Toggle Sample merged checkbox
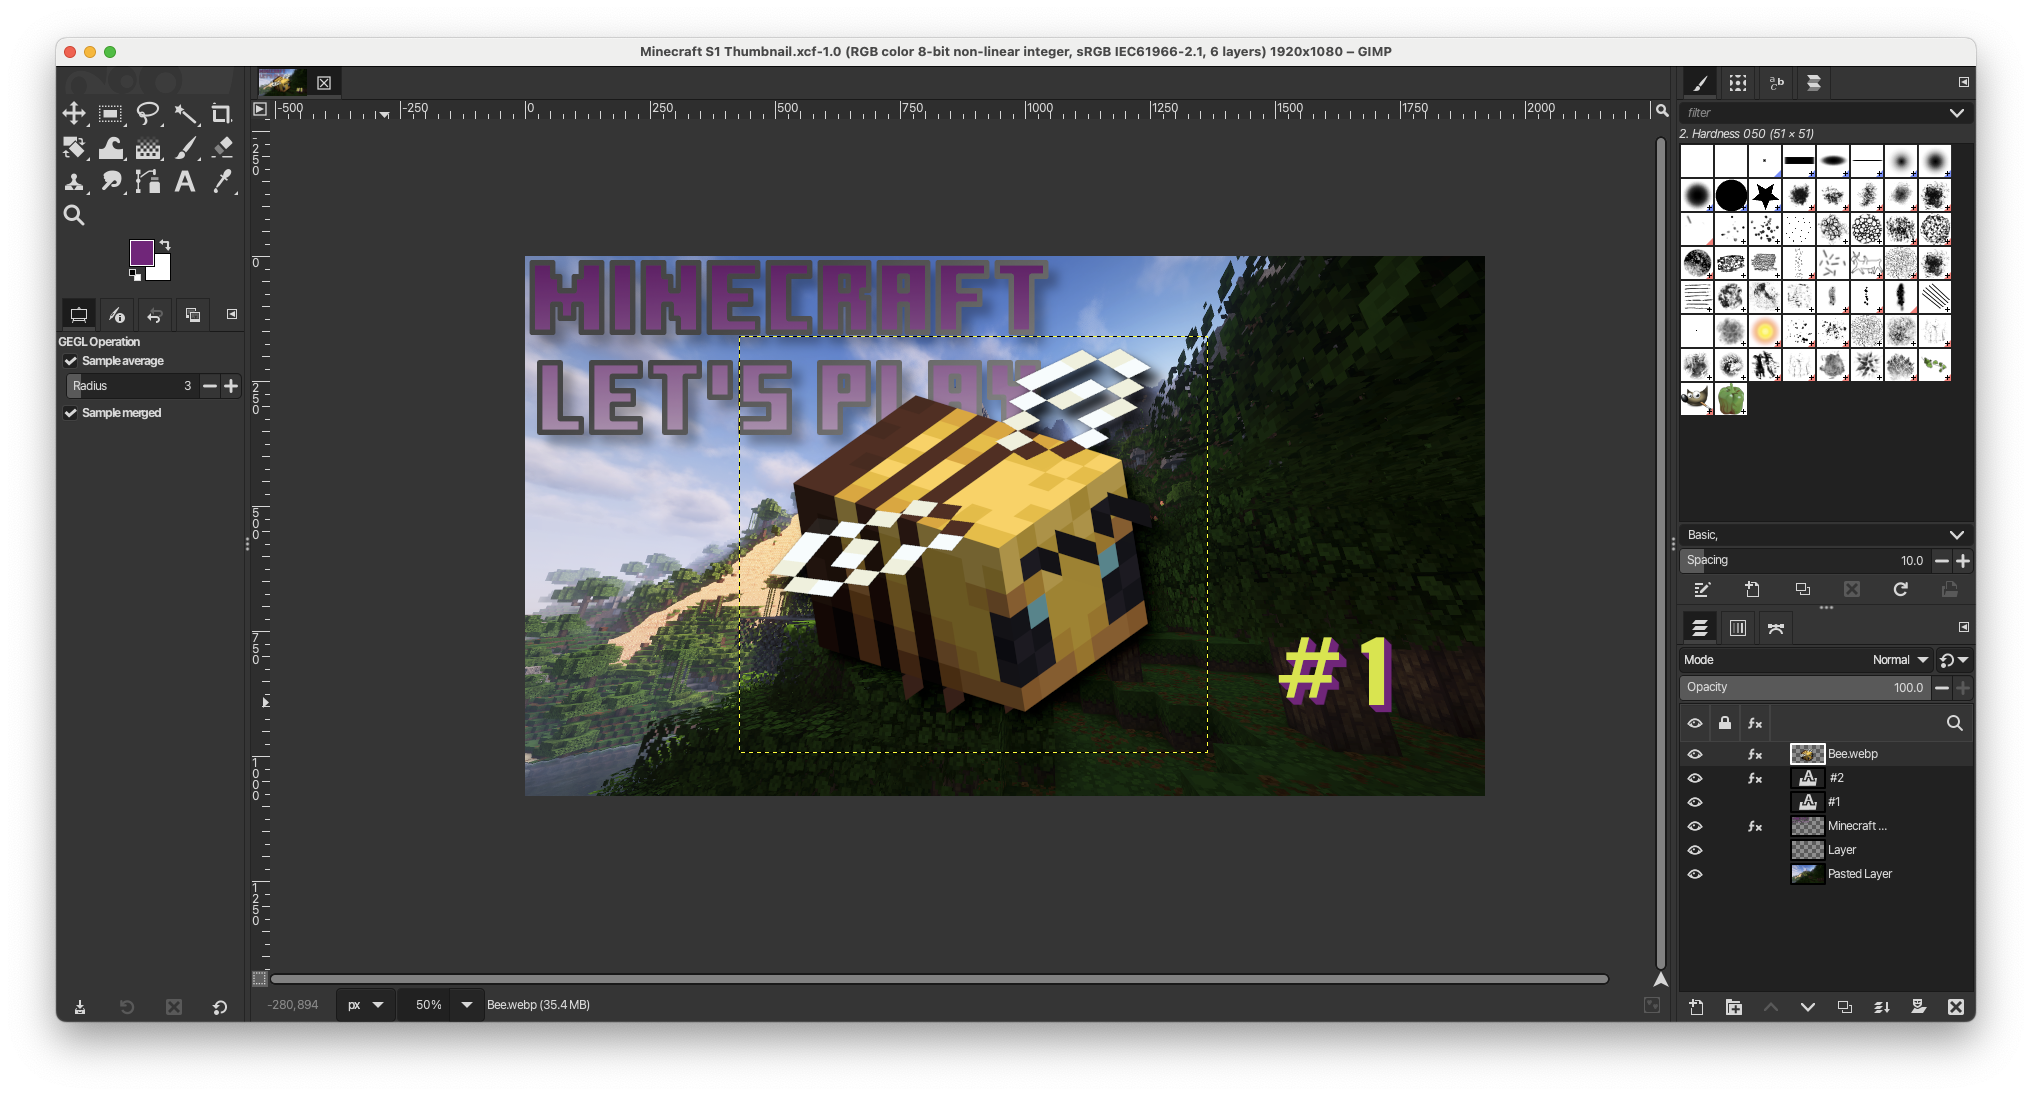2032x1096 pixels. (71, 413)
